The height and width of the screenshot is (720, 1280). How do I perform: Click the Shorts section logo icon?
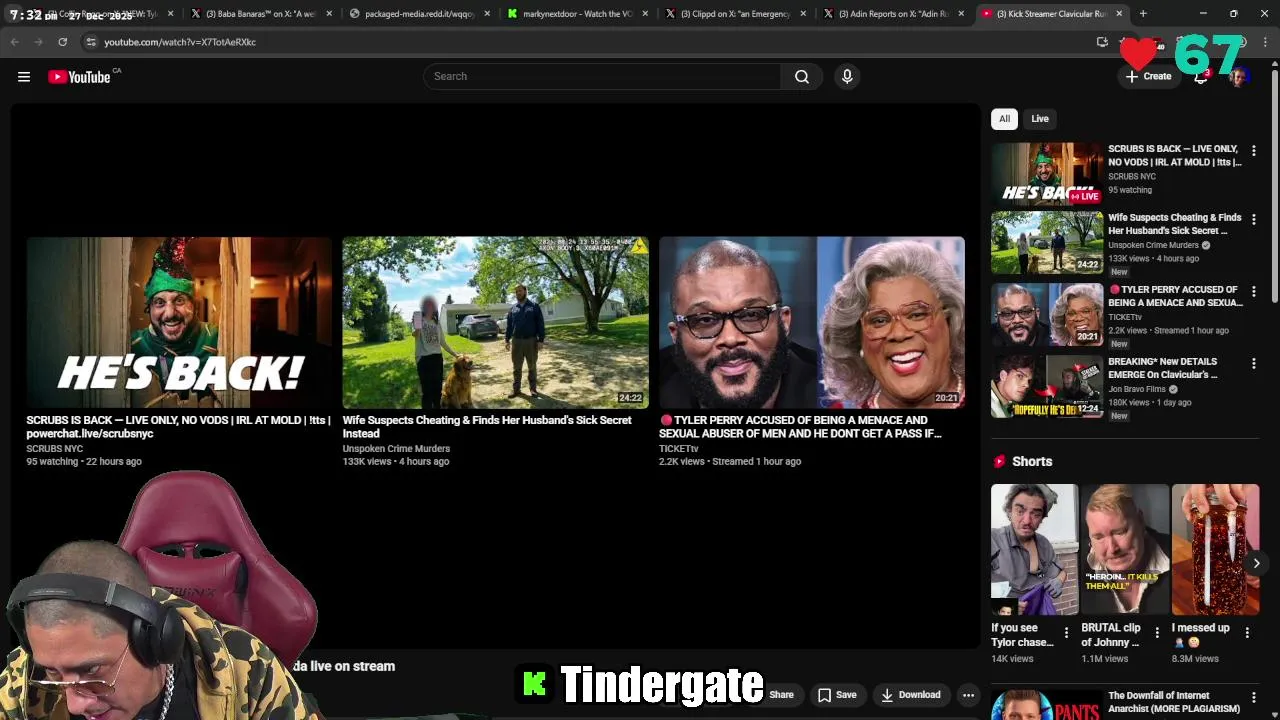tap(998, 461)
